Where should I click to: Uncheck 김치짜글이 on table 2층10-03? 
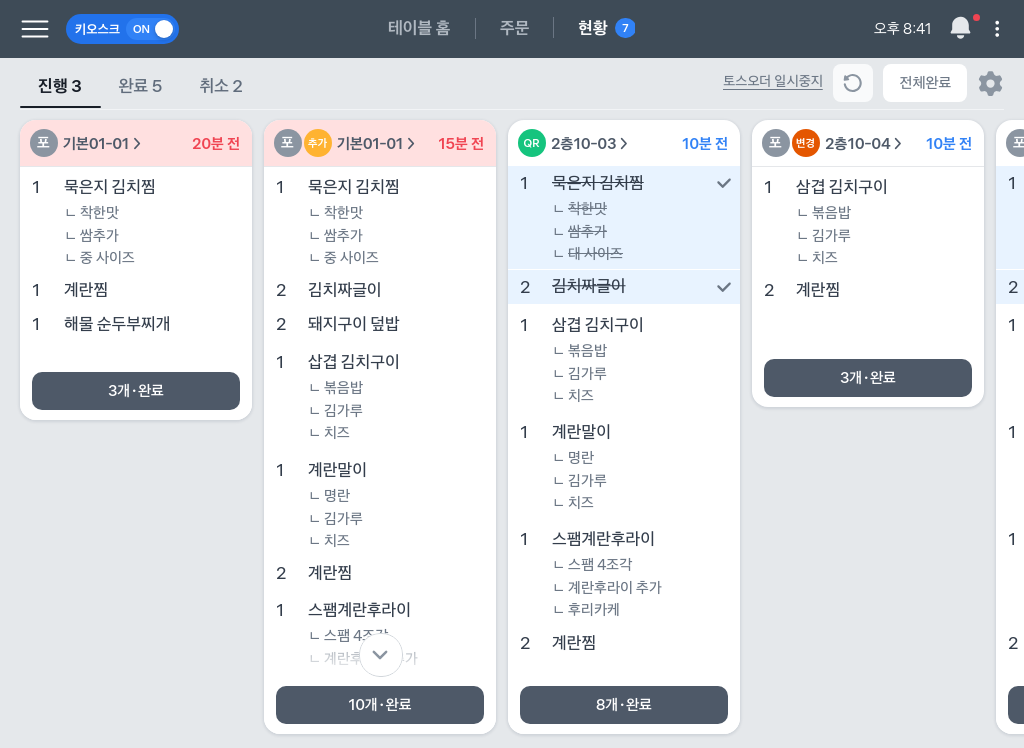pos(724,286)
